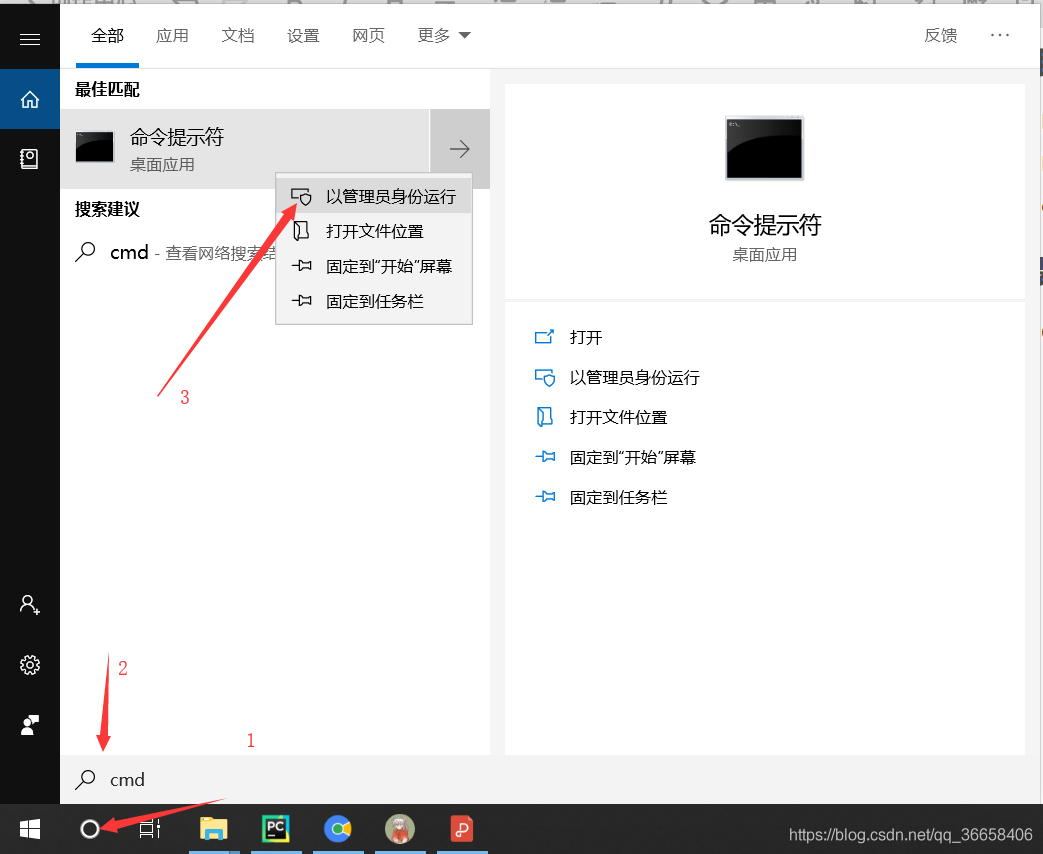Click pin icon beside 固定到任务栏 in right pane
The image size is (1043, 854).
tap(545, 497)
